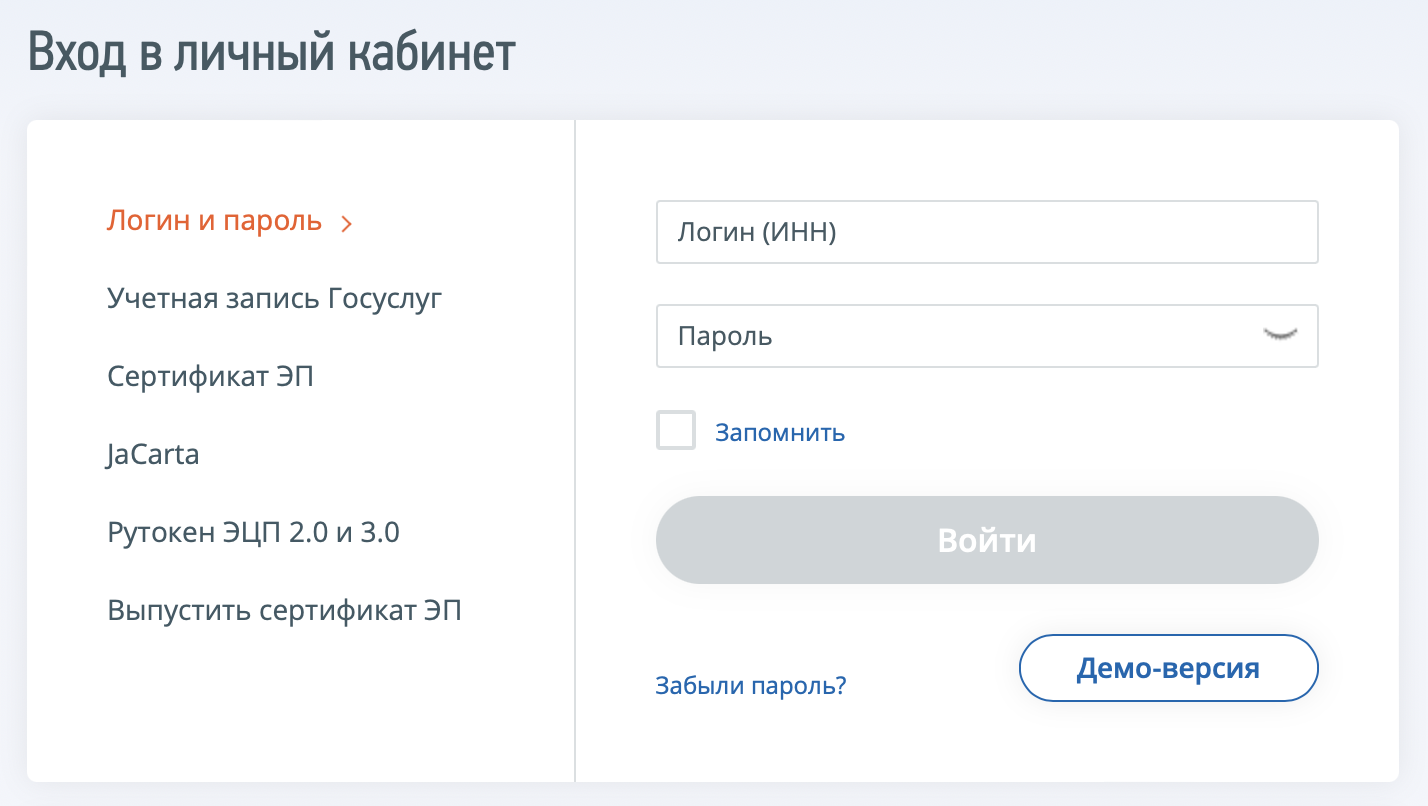Expand Логин и пароль with its chevron

[346, 224]
